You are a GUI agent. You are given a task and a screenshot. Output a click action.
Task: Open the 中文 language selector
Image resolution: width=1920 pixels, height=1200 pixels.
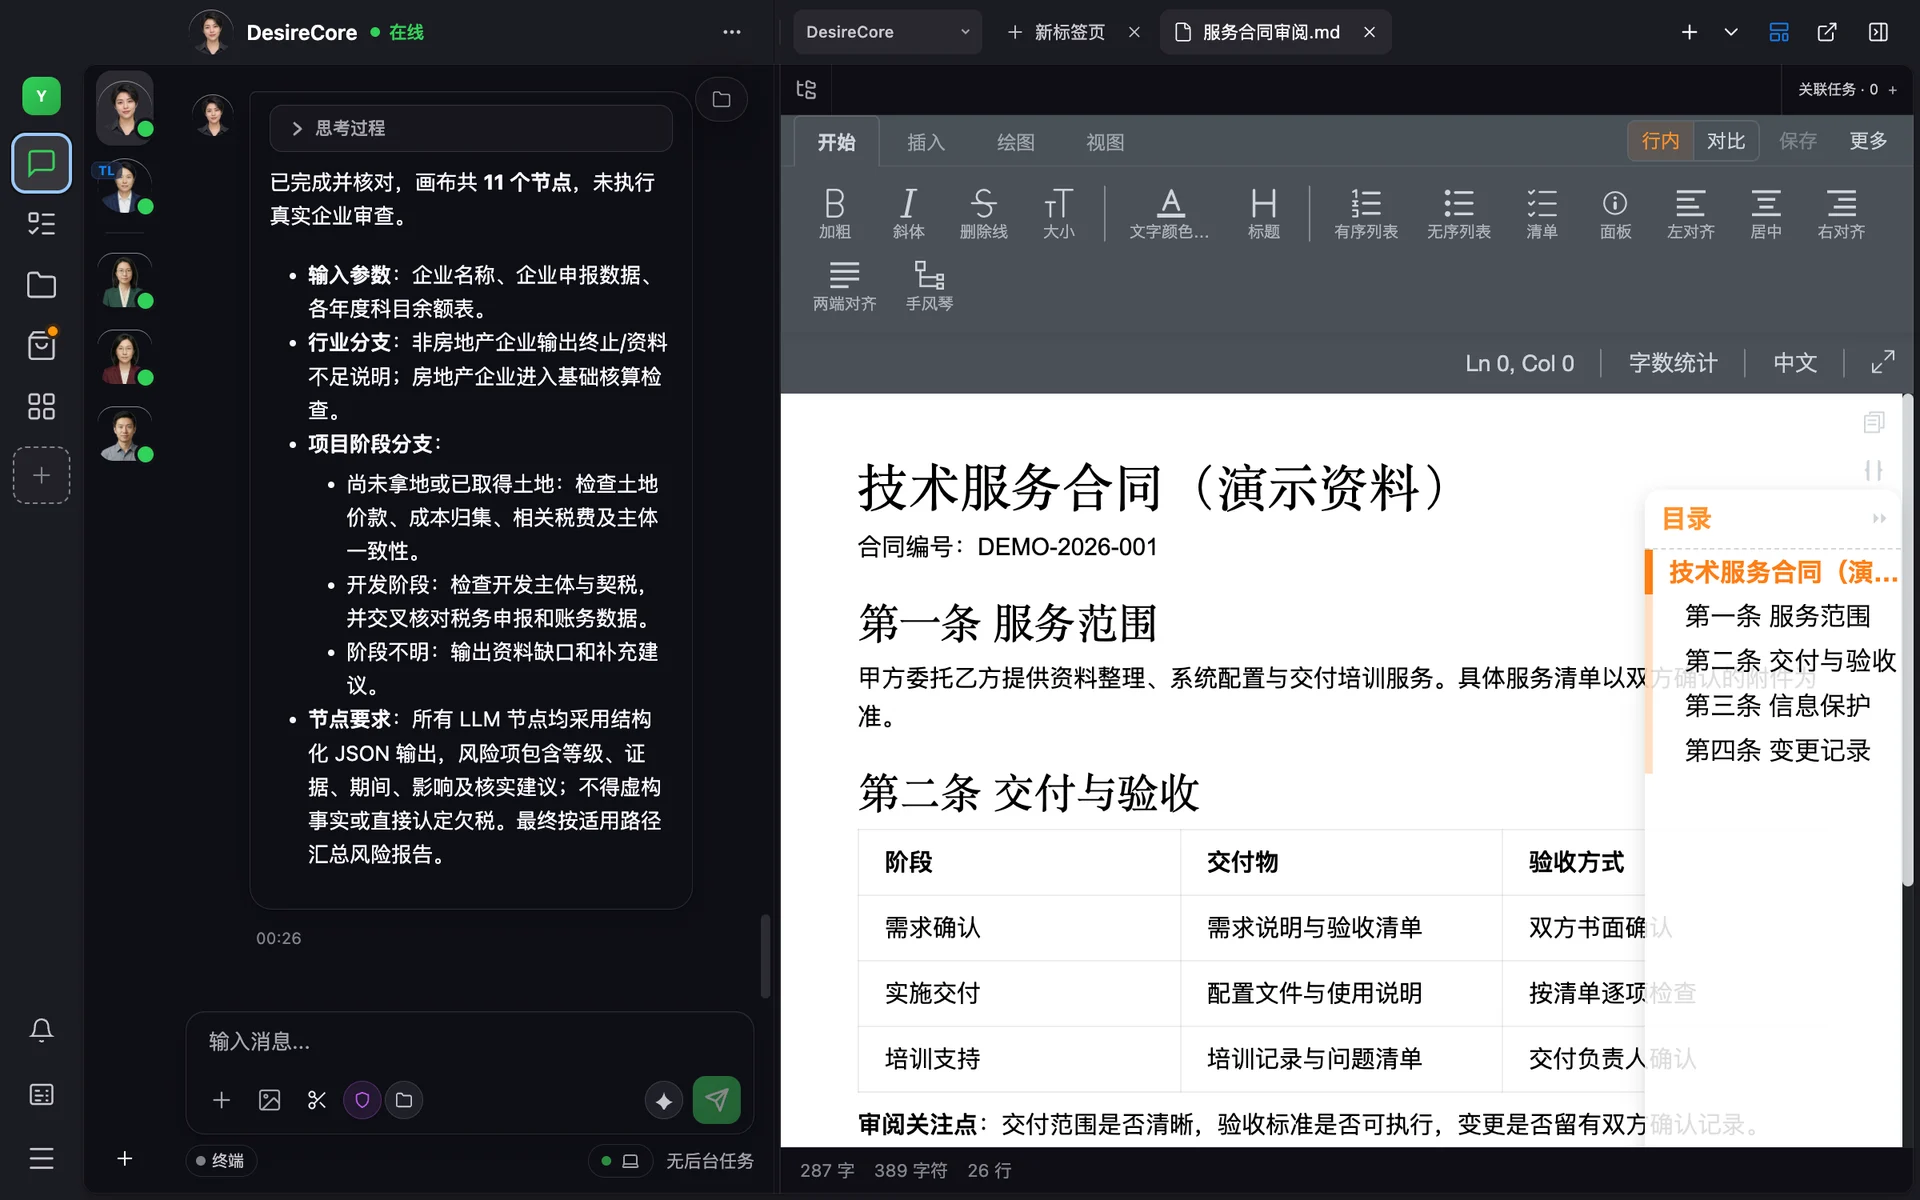[1795, 363]
